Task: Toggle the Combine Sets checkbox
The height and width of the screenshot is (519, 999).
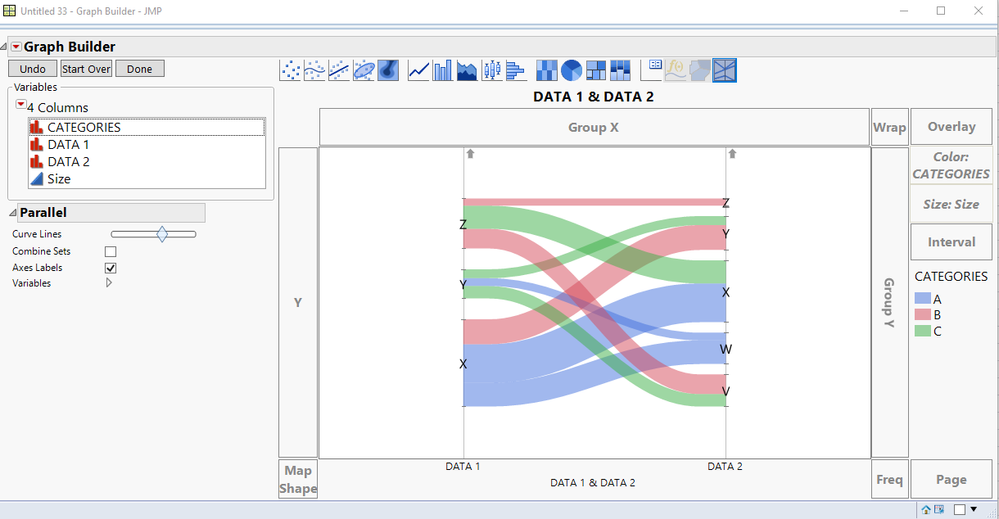Action: [x=111, y=252]
